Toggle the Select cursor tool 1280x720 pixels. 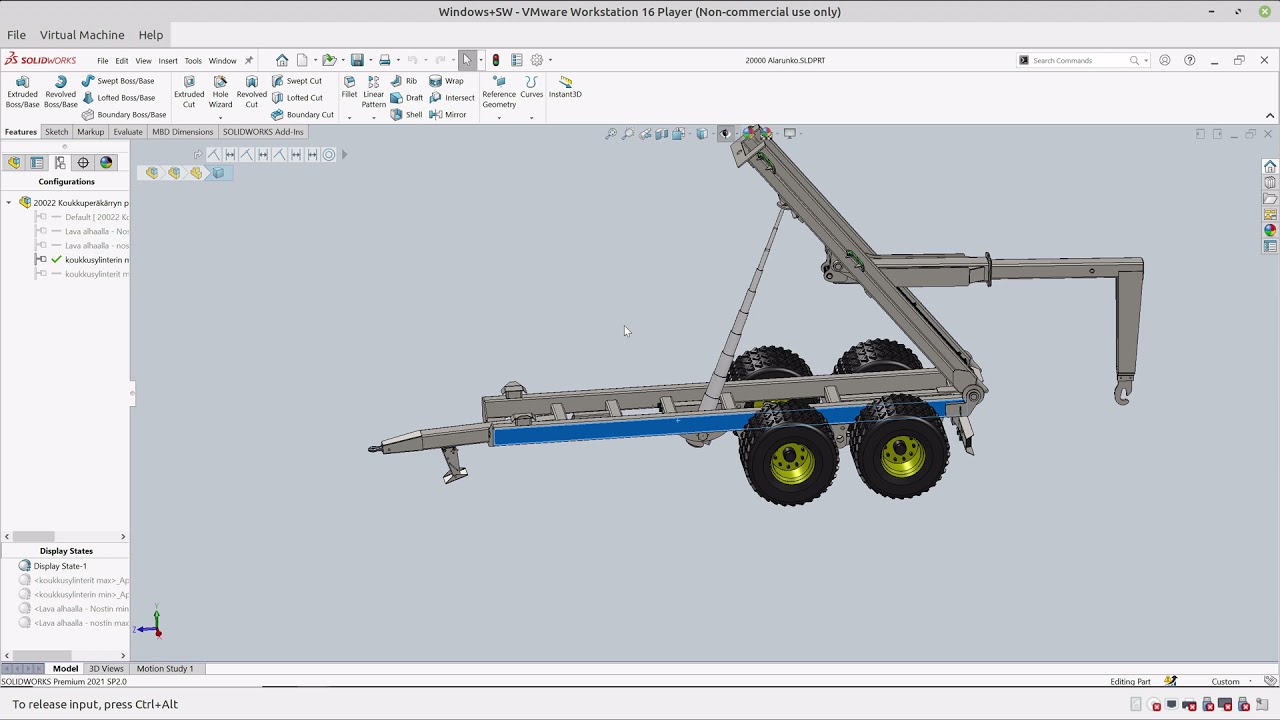[x=467, y=60]
